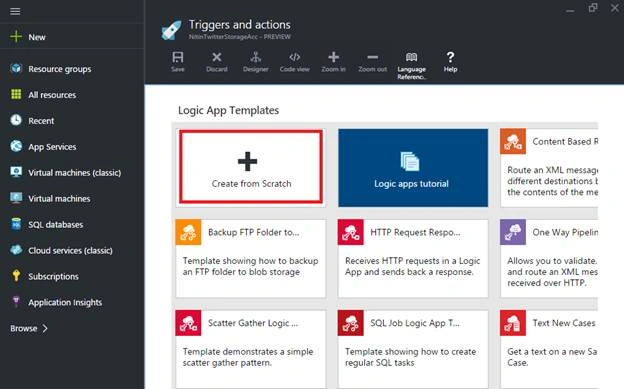Select New in the sidebar
The height and width of the screenshot is (389, 624).
(37, 37)
